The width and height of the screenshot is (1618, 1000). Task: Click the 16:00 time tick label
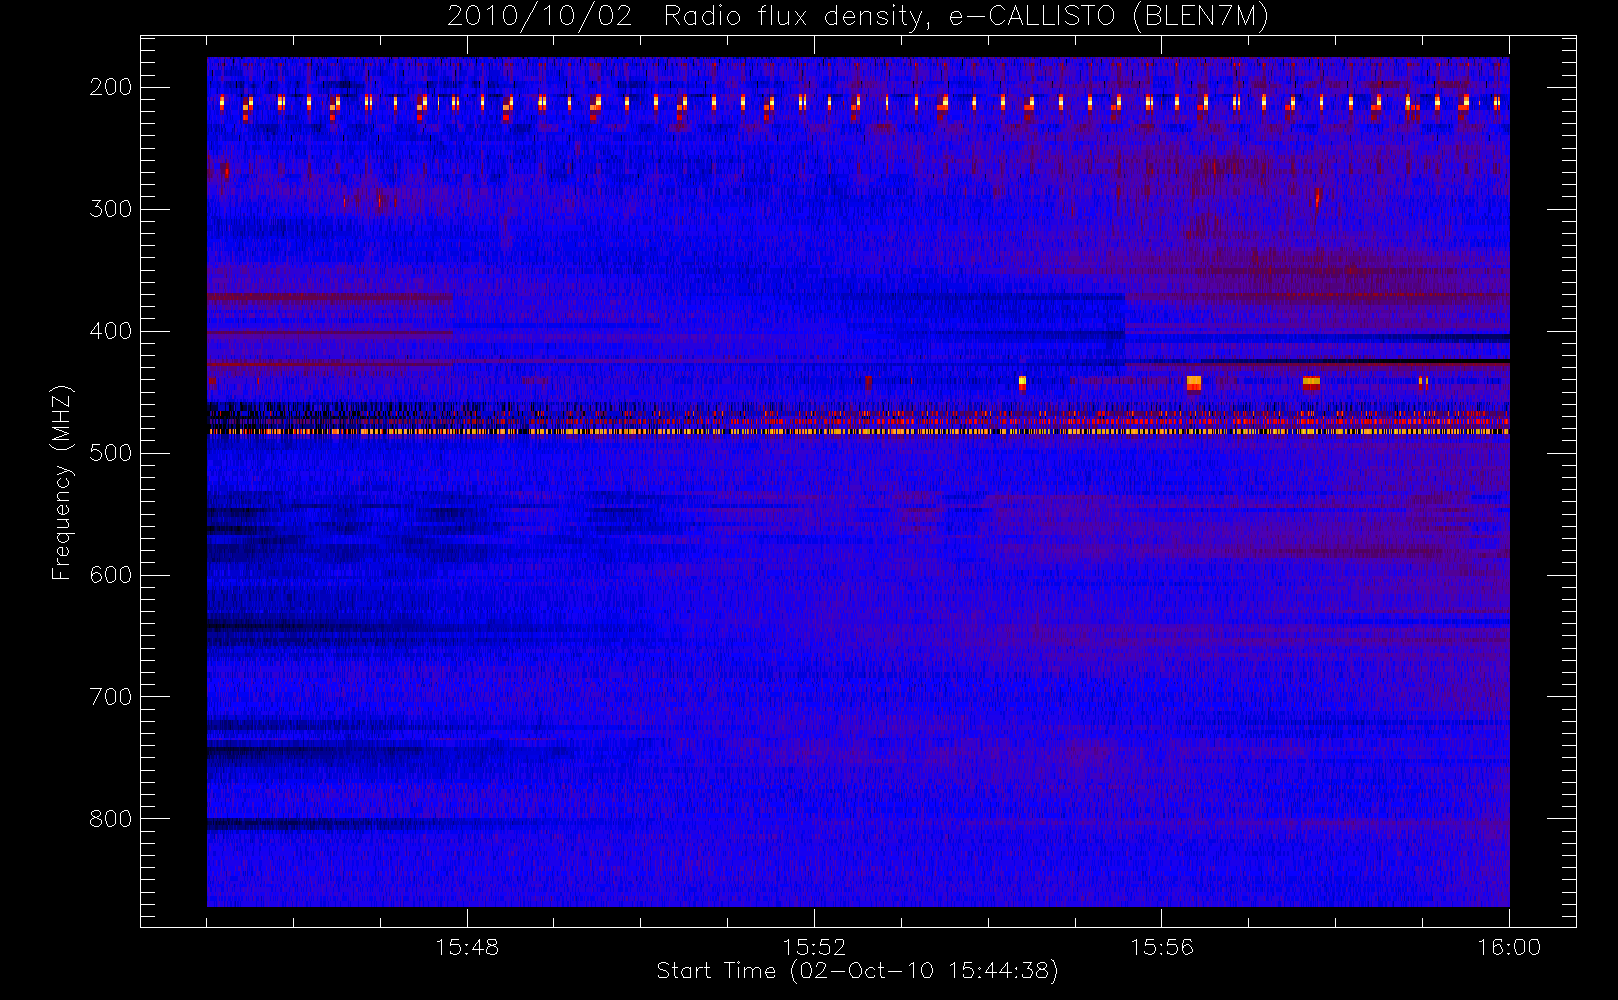click(1509, 947)
